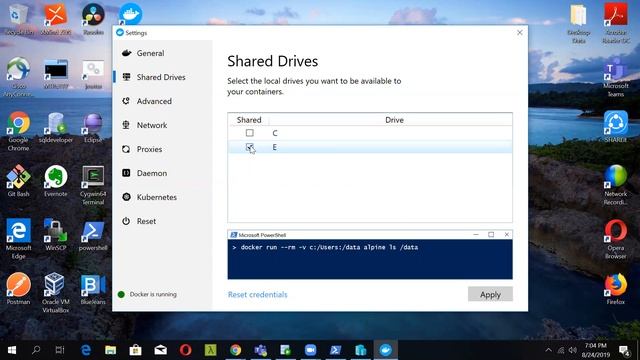Click the Reset credentials link
Image resolution: width=640 pixels, height=360 pixels.
coord(258,295)
